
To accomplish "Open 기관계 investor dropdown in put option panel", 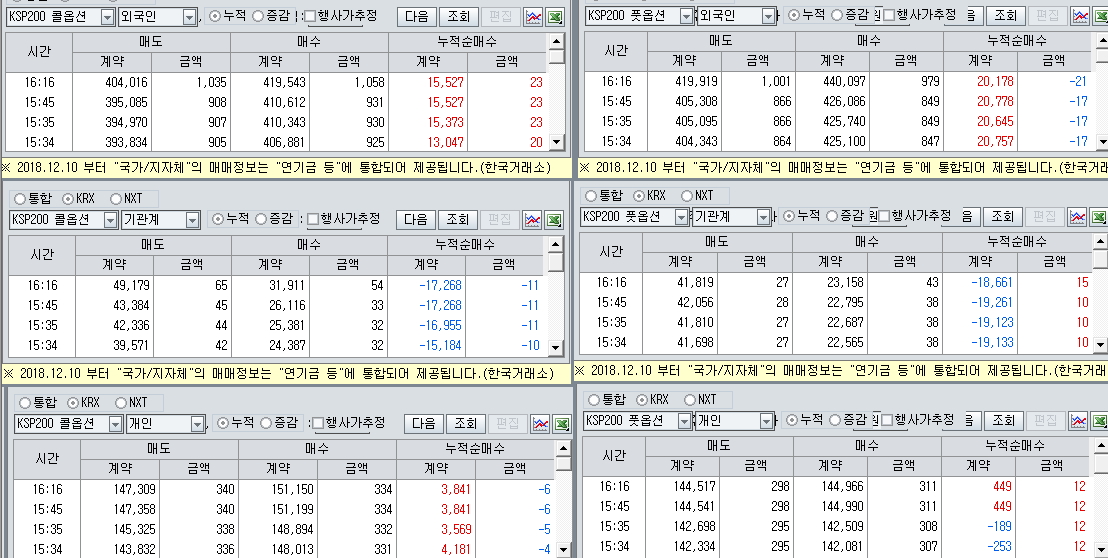I will 763,217.
